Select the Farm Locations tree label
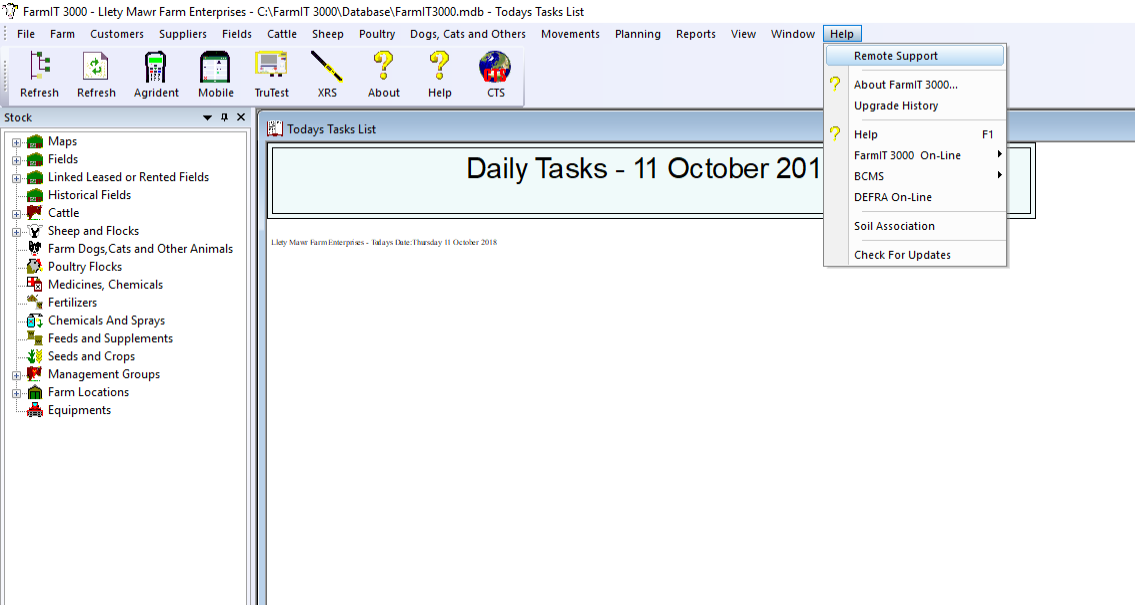Viewport: 1135px width, 605px height. 88,392
